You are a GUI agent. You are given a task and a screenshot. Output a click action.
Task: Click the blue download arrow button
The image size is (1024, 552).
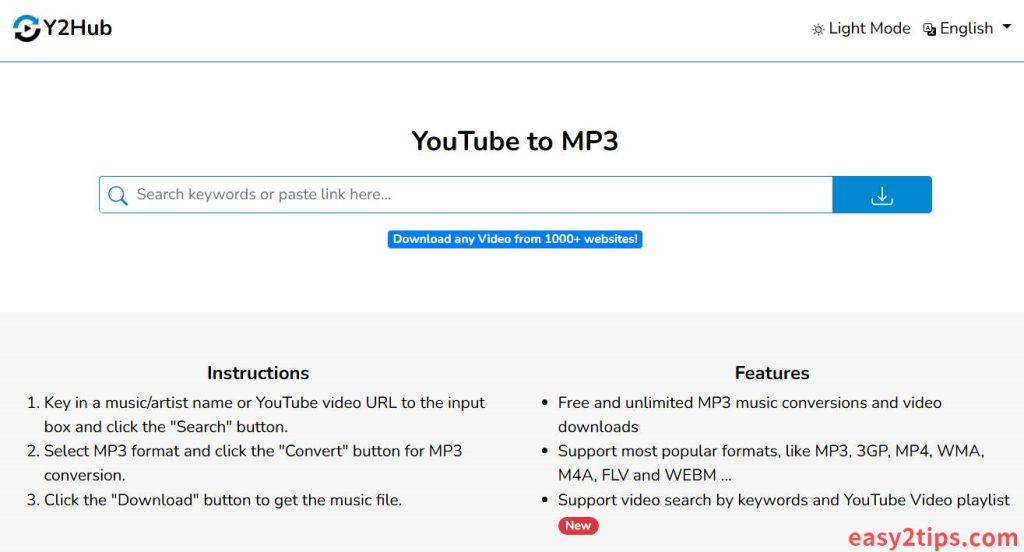point(882,195)
